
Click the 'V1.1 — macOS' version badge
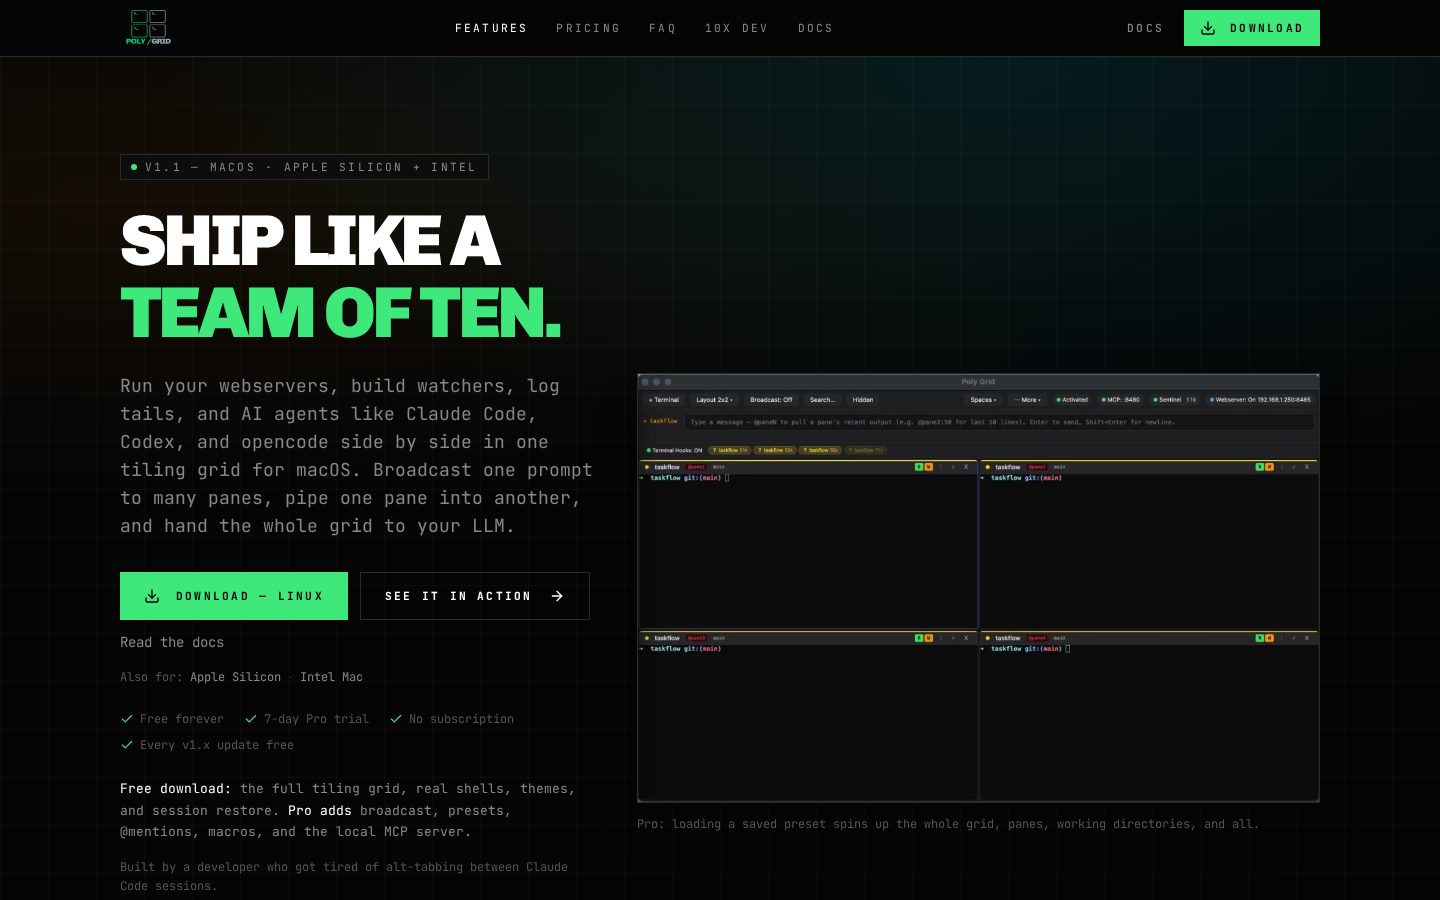tap(304, 167)
